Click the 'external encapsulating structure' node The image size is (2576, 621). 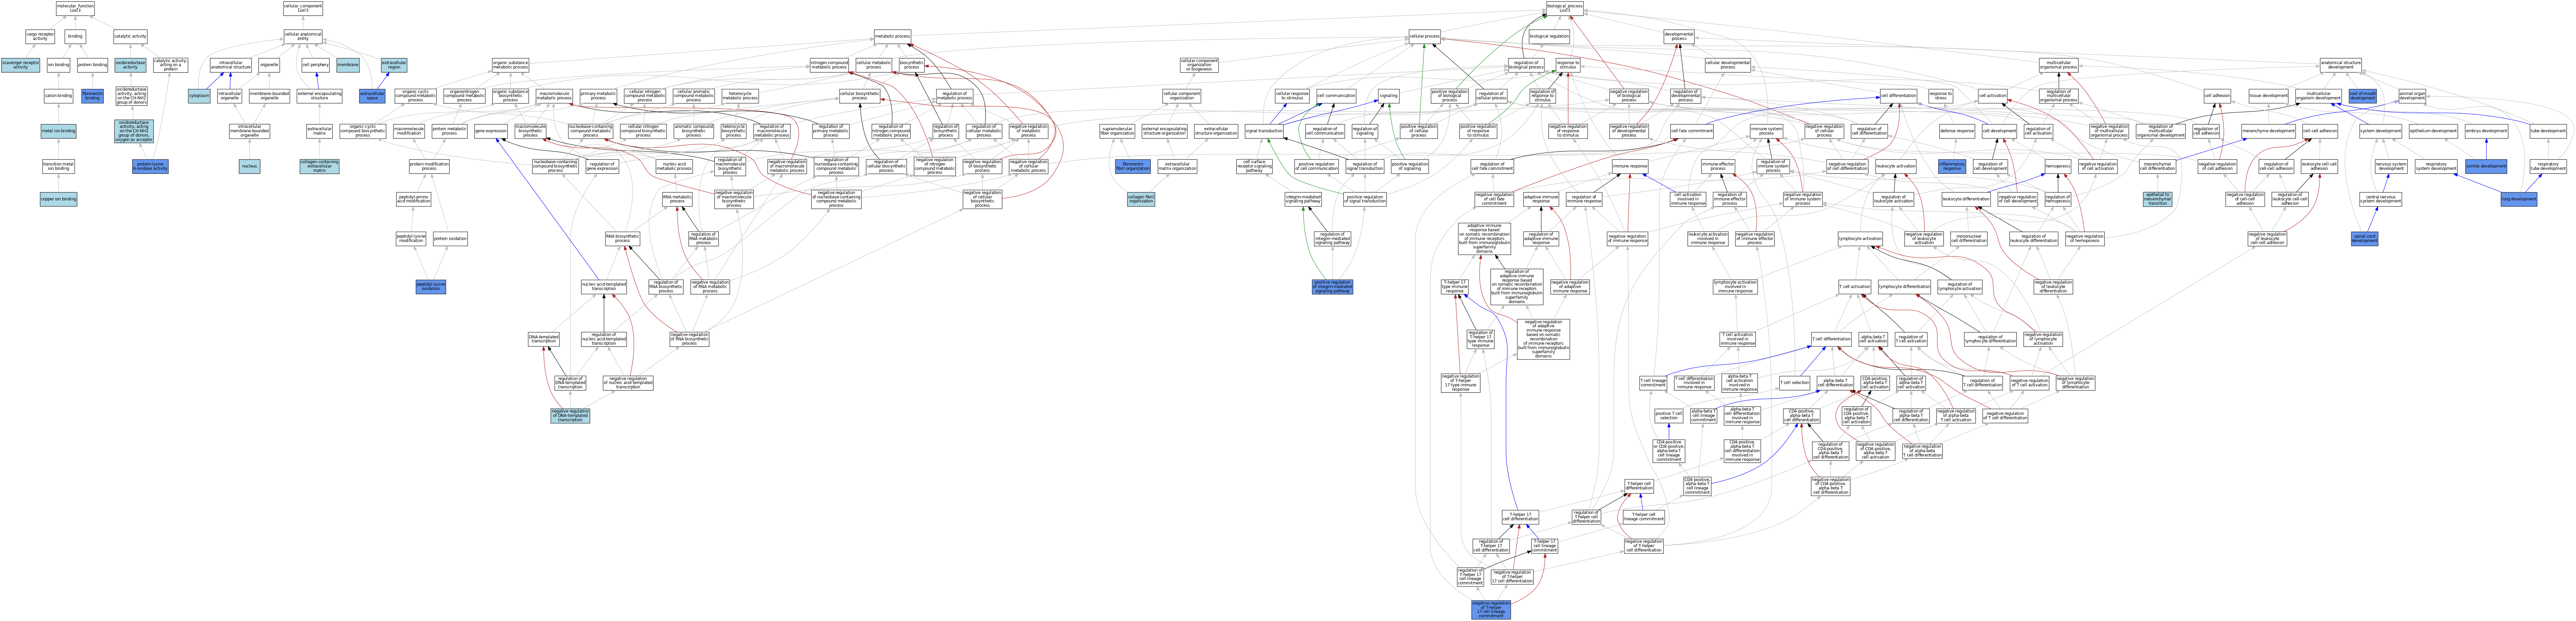coord(319,96)
